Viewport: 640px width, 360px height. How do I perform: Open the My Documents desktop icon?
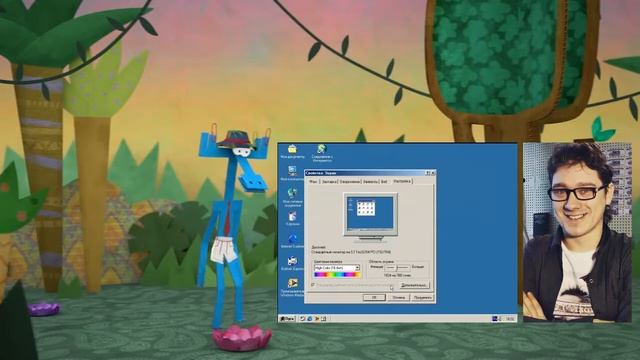[x=292, y=151]
